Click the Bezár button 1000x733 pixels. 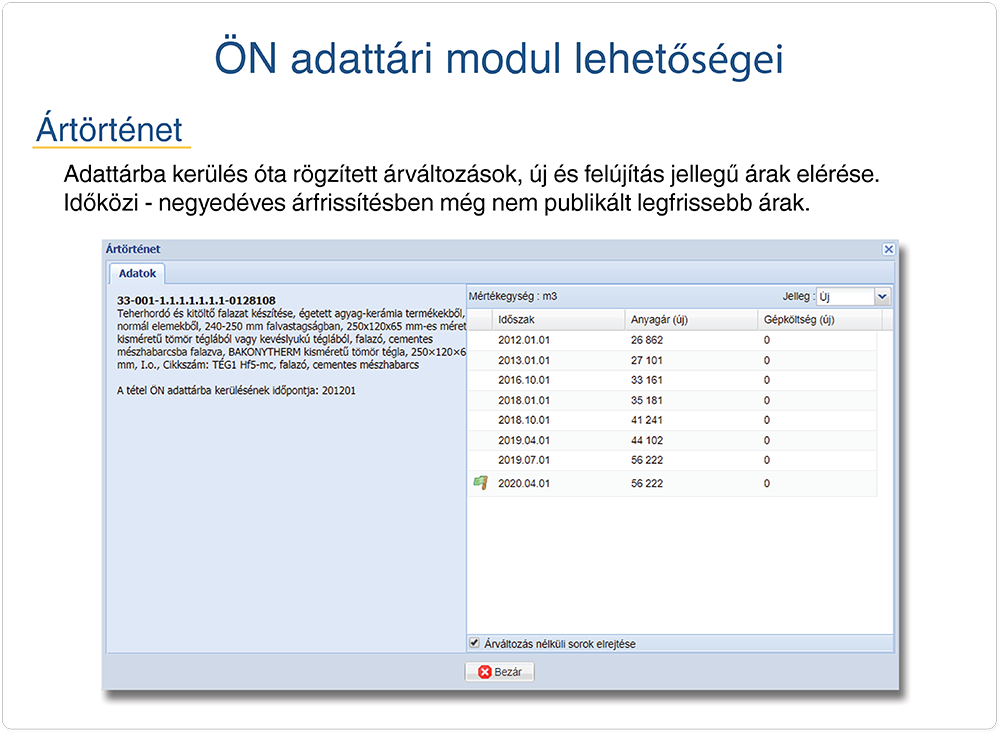point(499,672)
